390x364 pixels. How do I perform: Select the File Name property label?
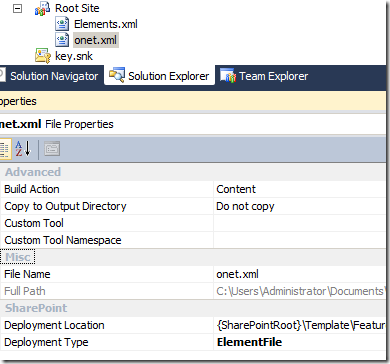point(27,274)
